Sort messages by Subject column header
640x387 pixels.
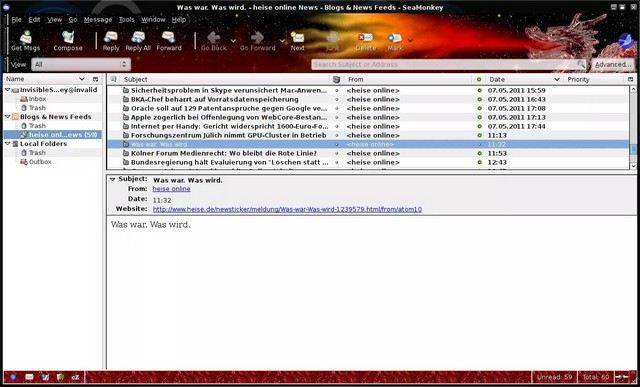coord(224,79)
